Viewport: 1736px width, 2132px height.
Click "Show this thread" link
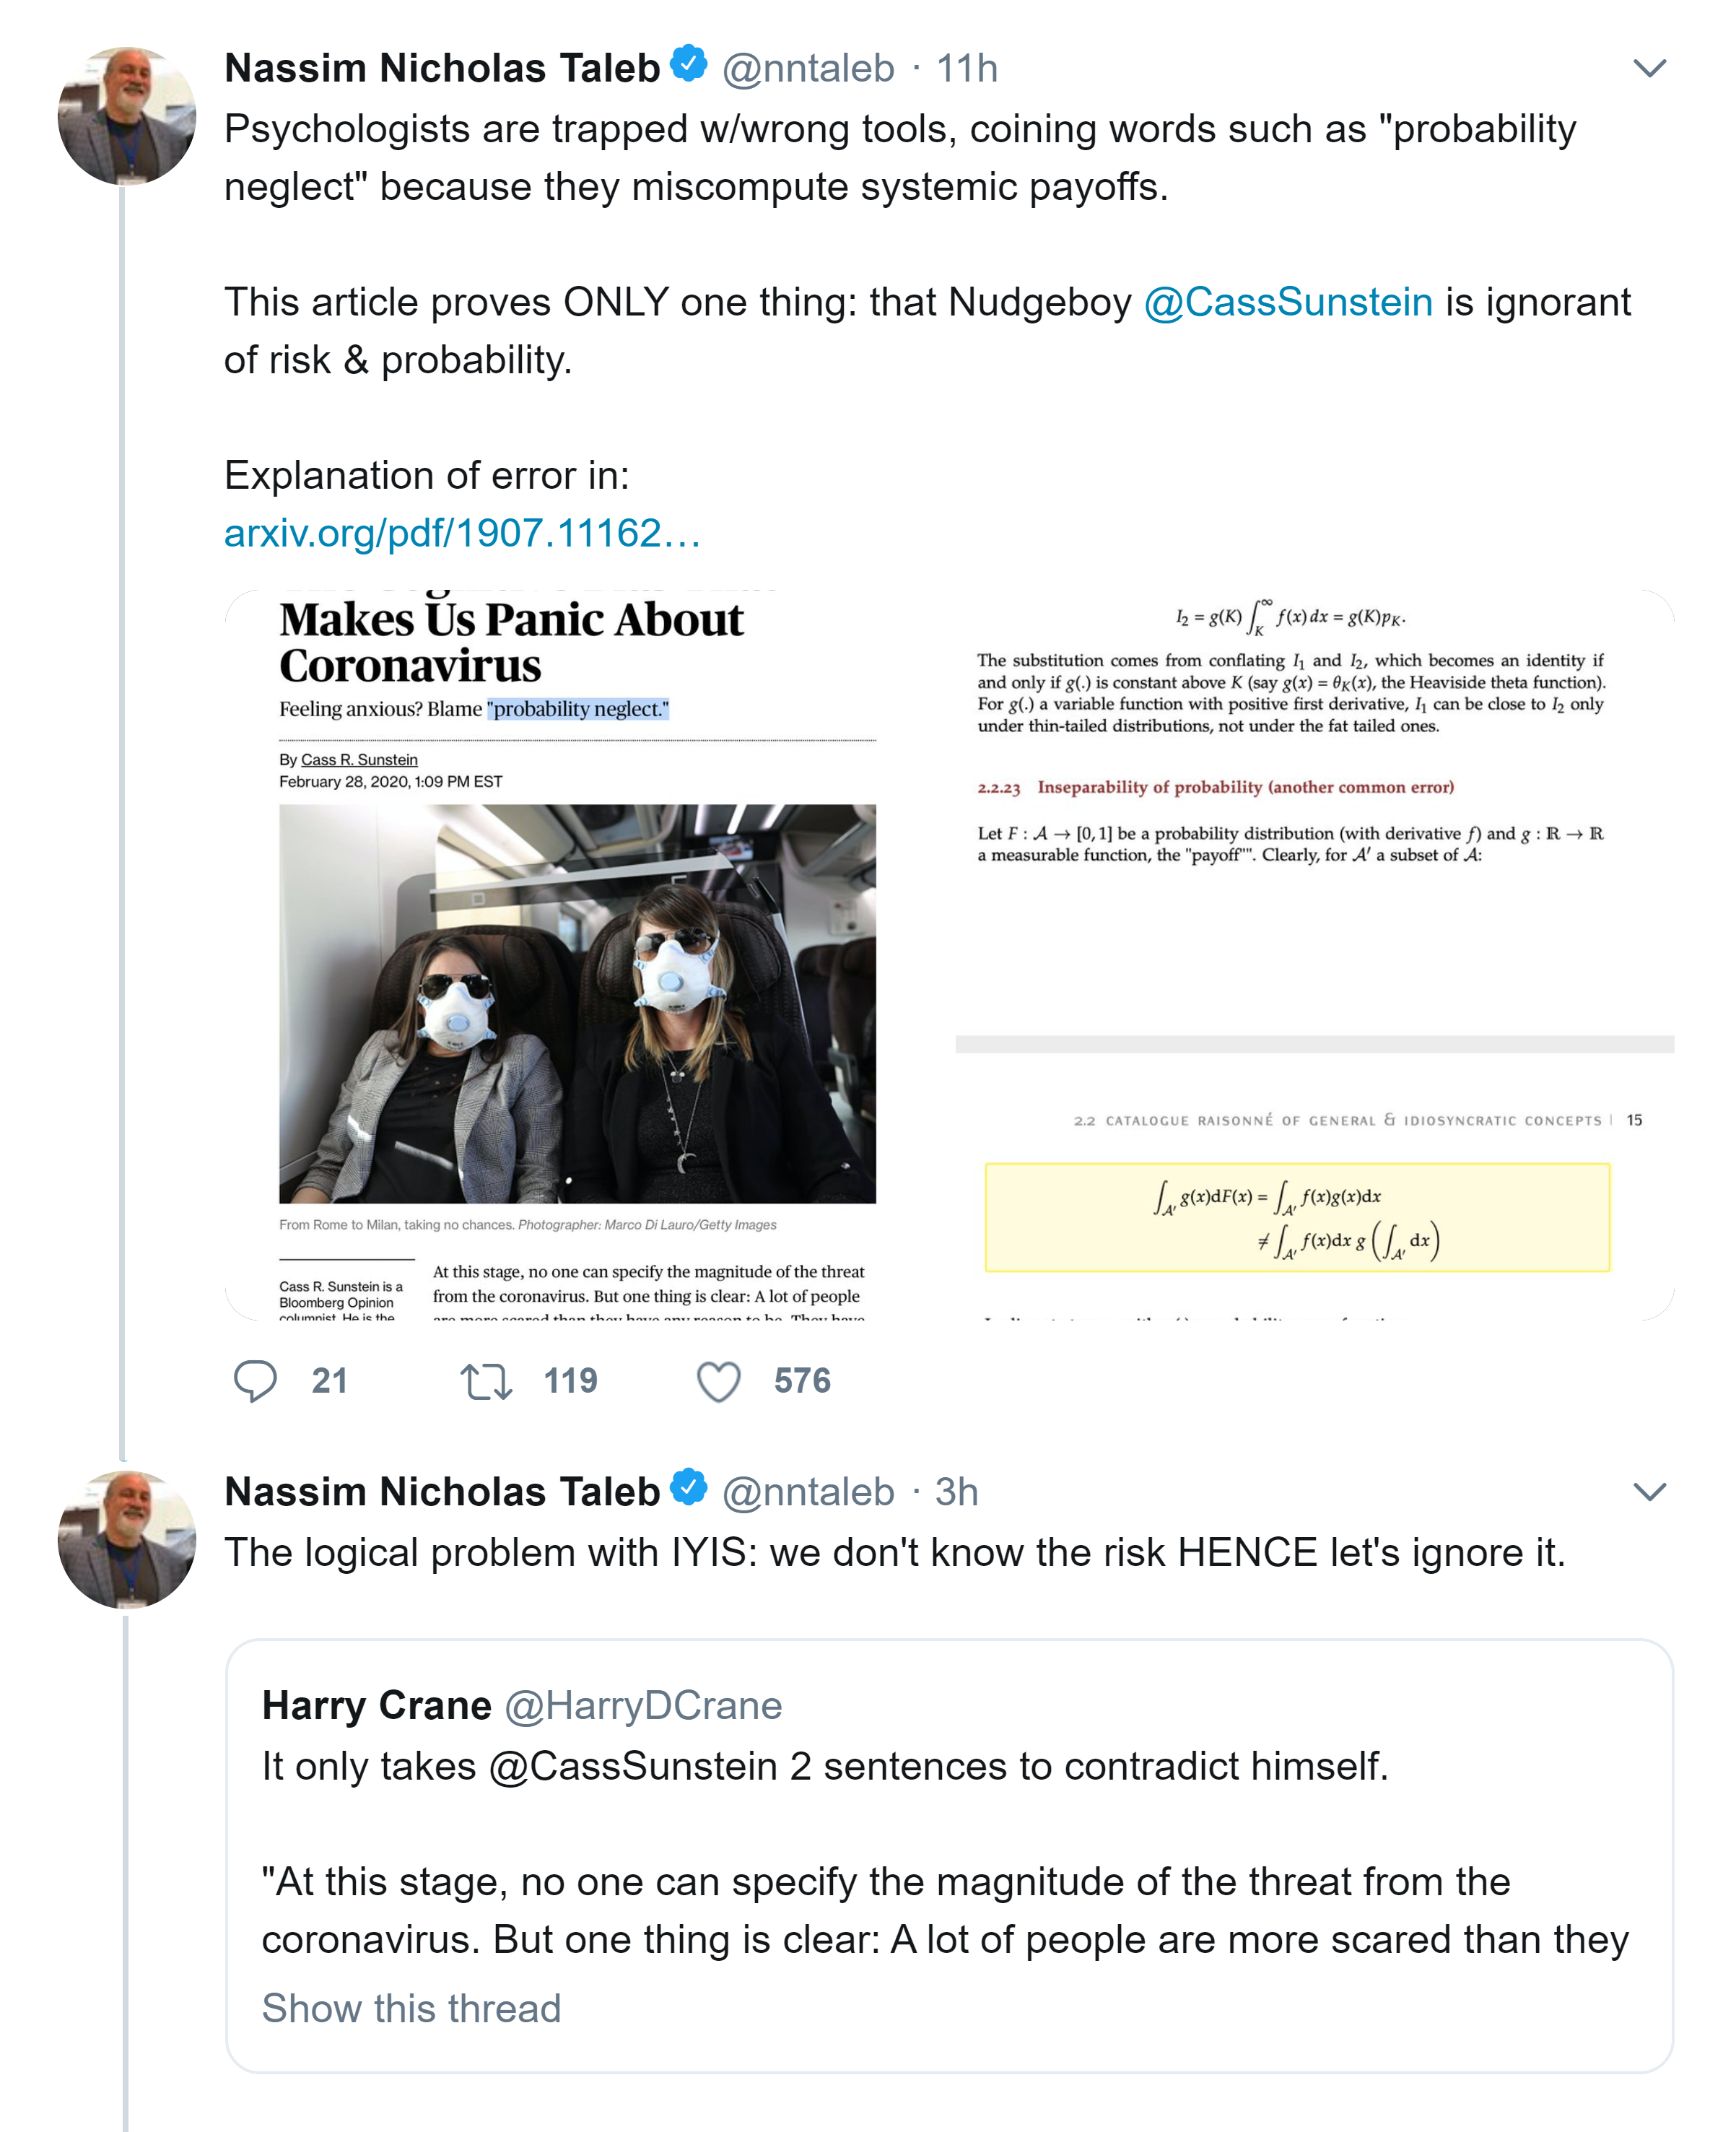click(411, 2008)
